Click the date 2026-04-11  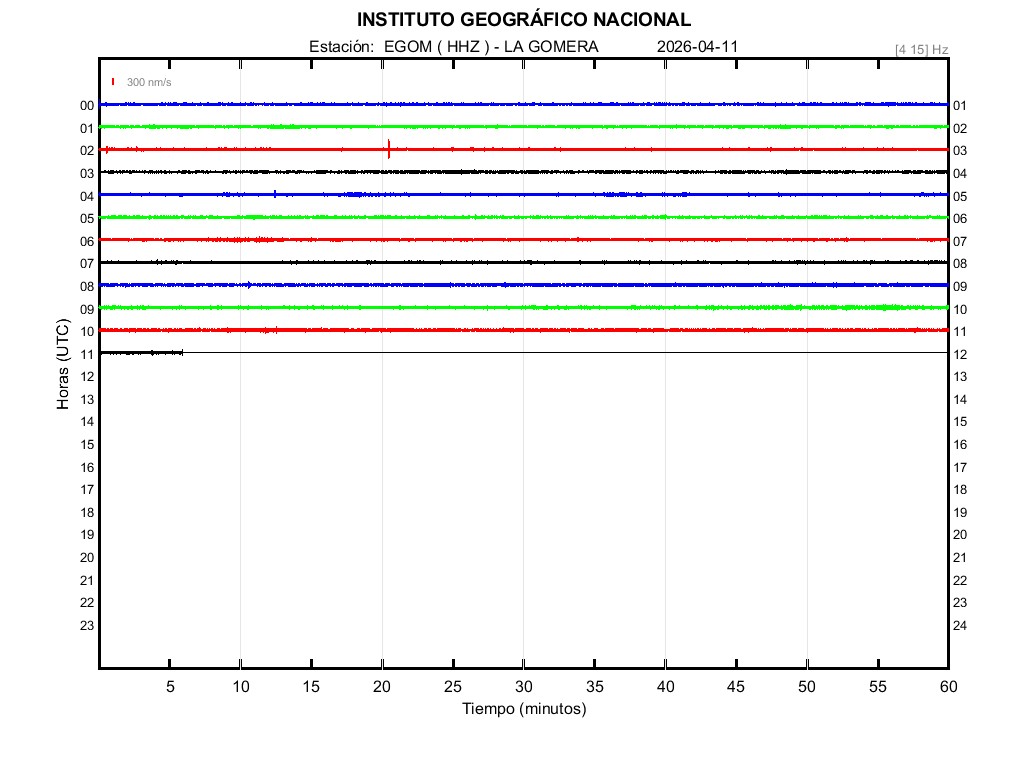point(698,47)
